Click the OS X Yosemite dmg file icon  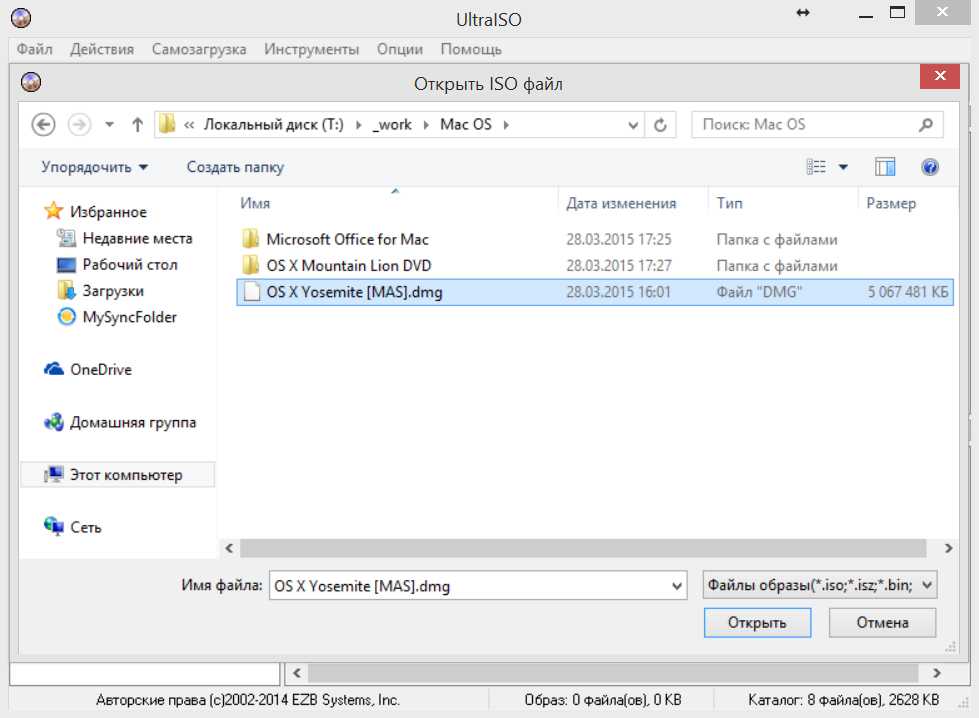pos(252,292)
